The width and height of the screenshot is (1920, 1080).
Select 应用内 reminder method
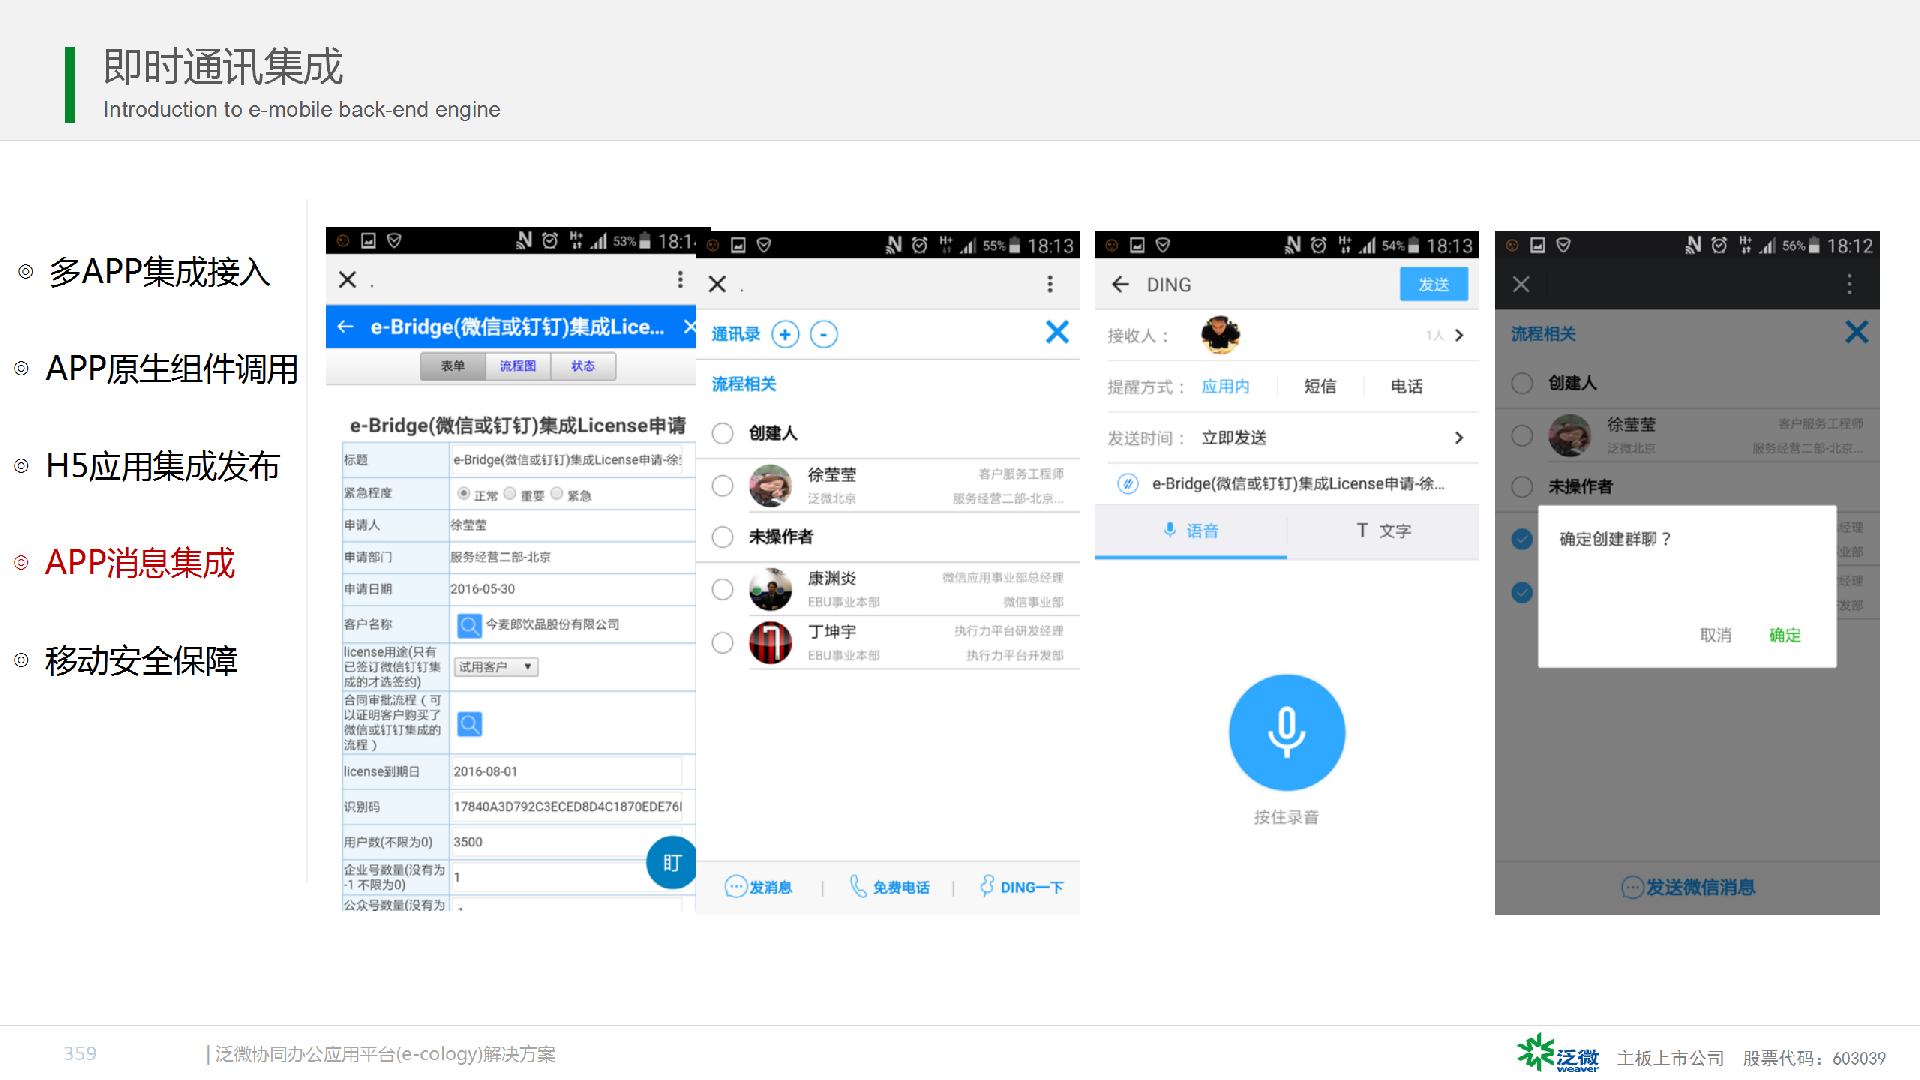point(1225,386)
